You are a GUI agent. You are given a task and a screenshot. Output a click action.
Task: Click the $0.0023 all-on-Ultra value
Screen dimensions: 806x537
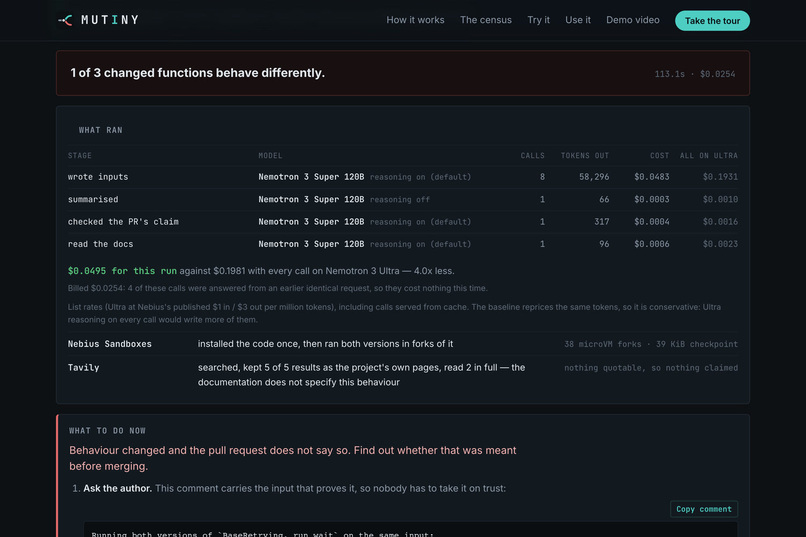[720, 244]
